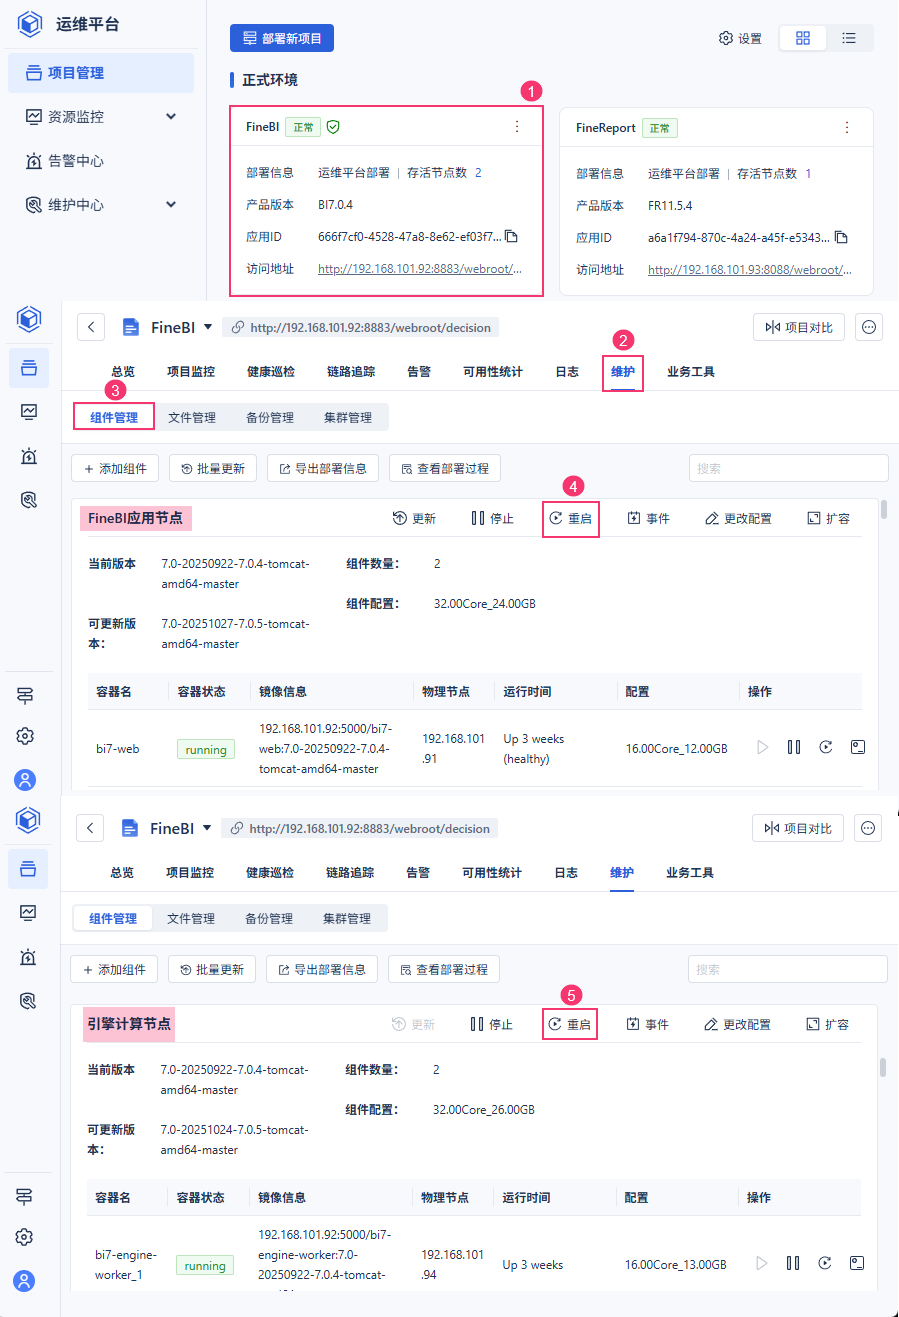Restart the bi7-web container
This screenshot has width=899, height=1317.
[x=826, y=747]
